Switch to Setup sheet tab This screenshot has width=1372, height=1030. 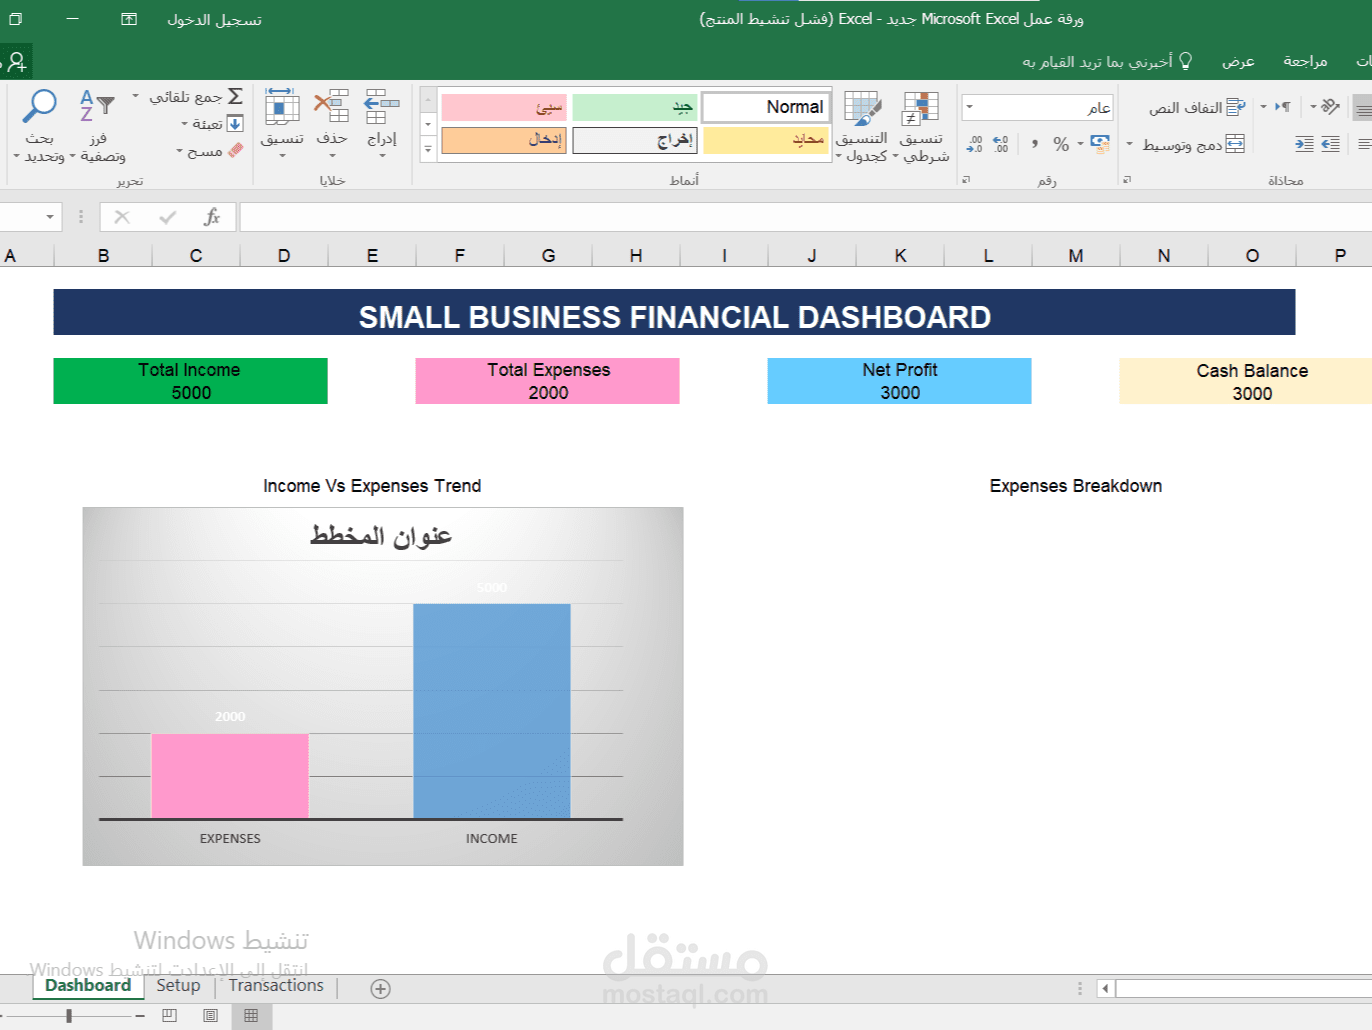(178, 986)
